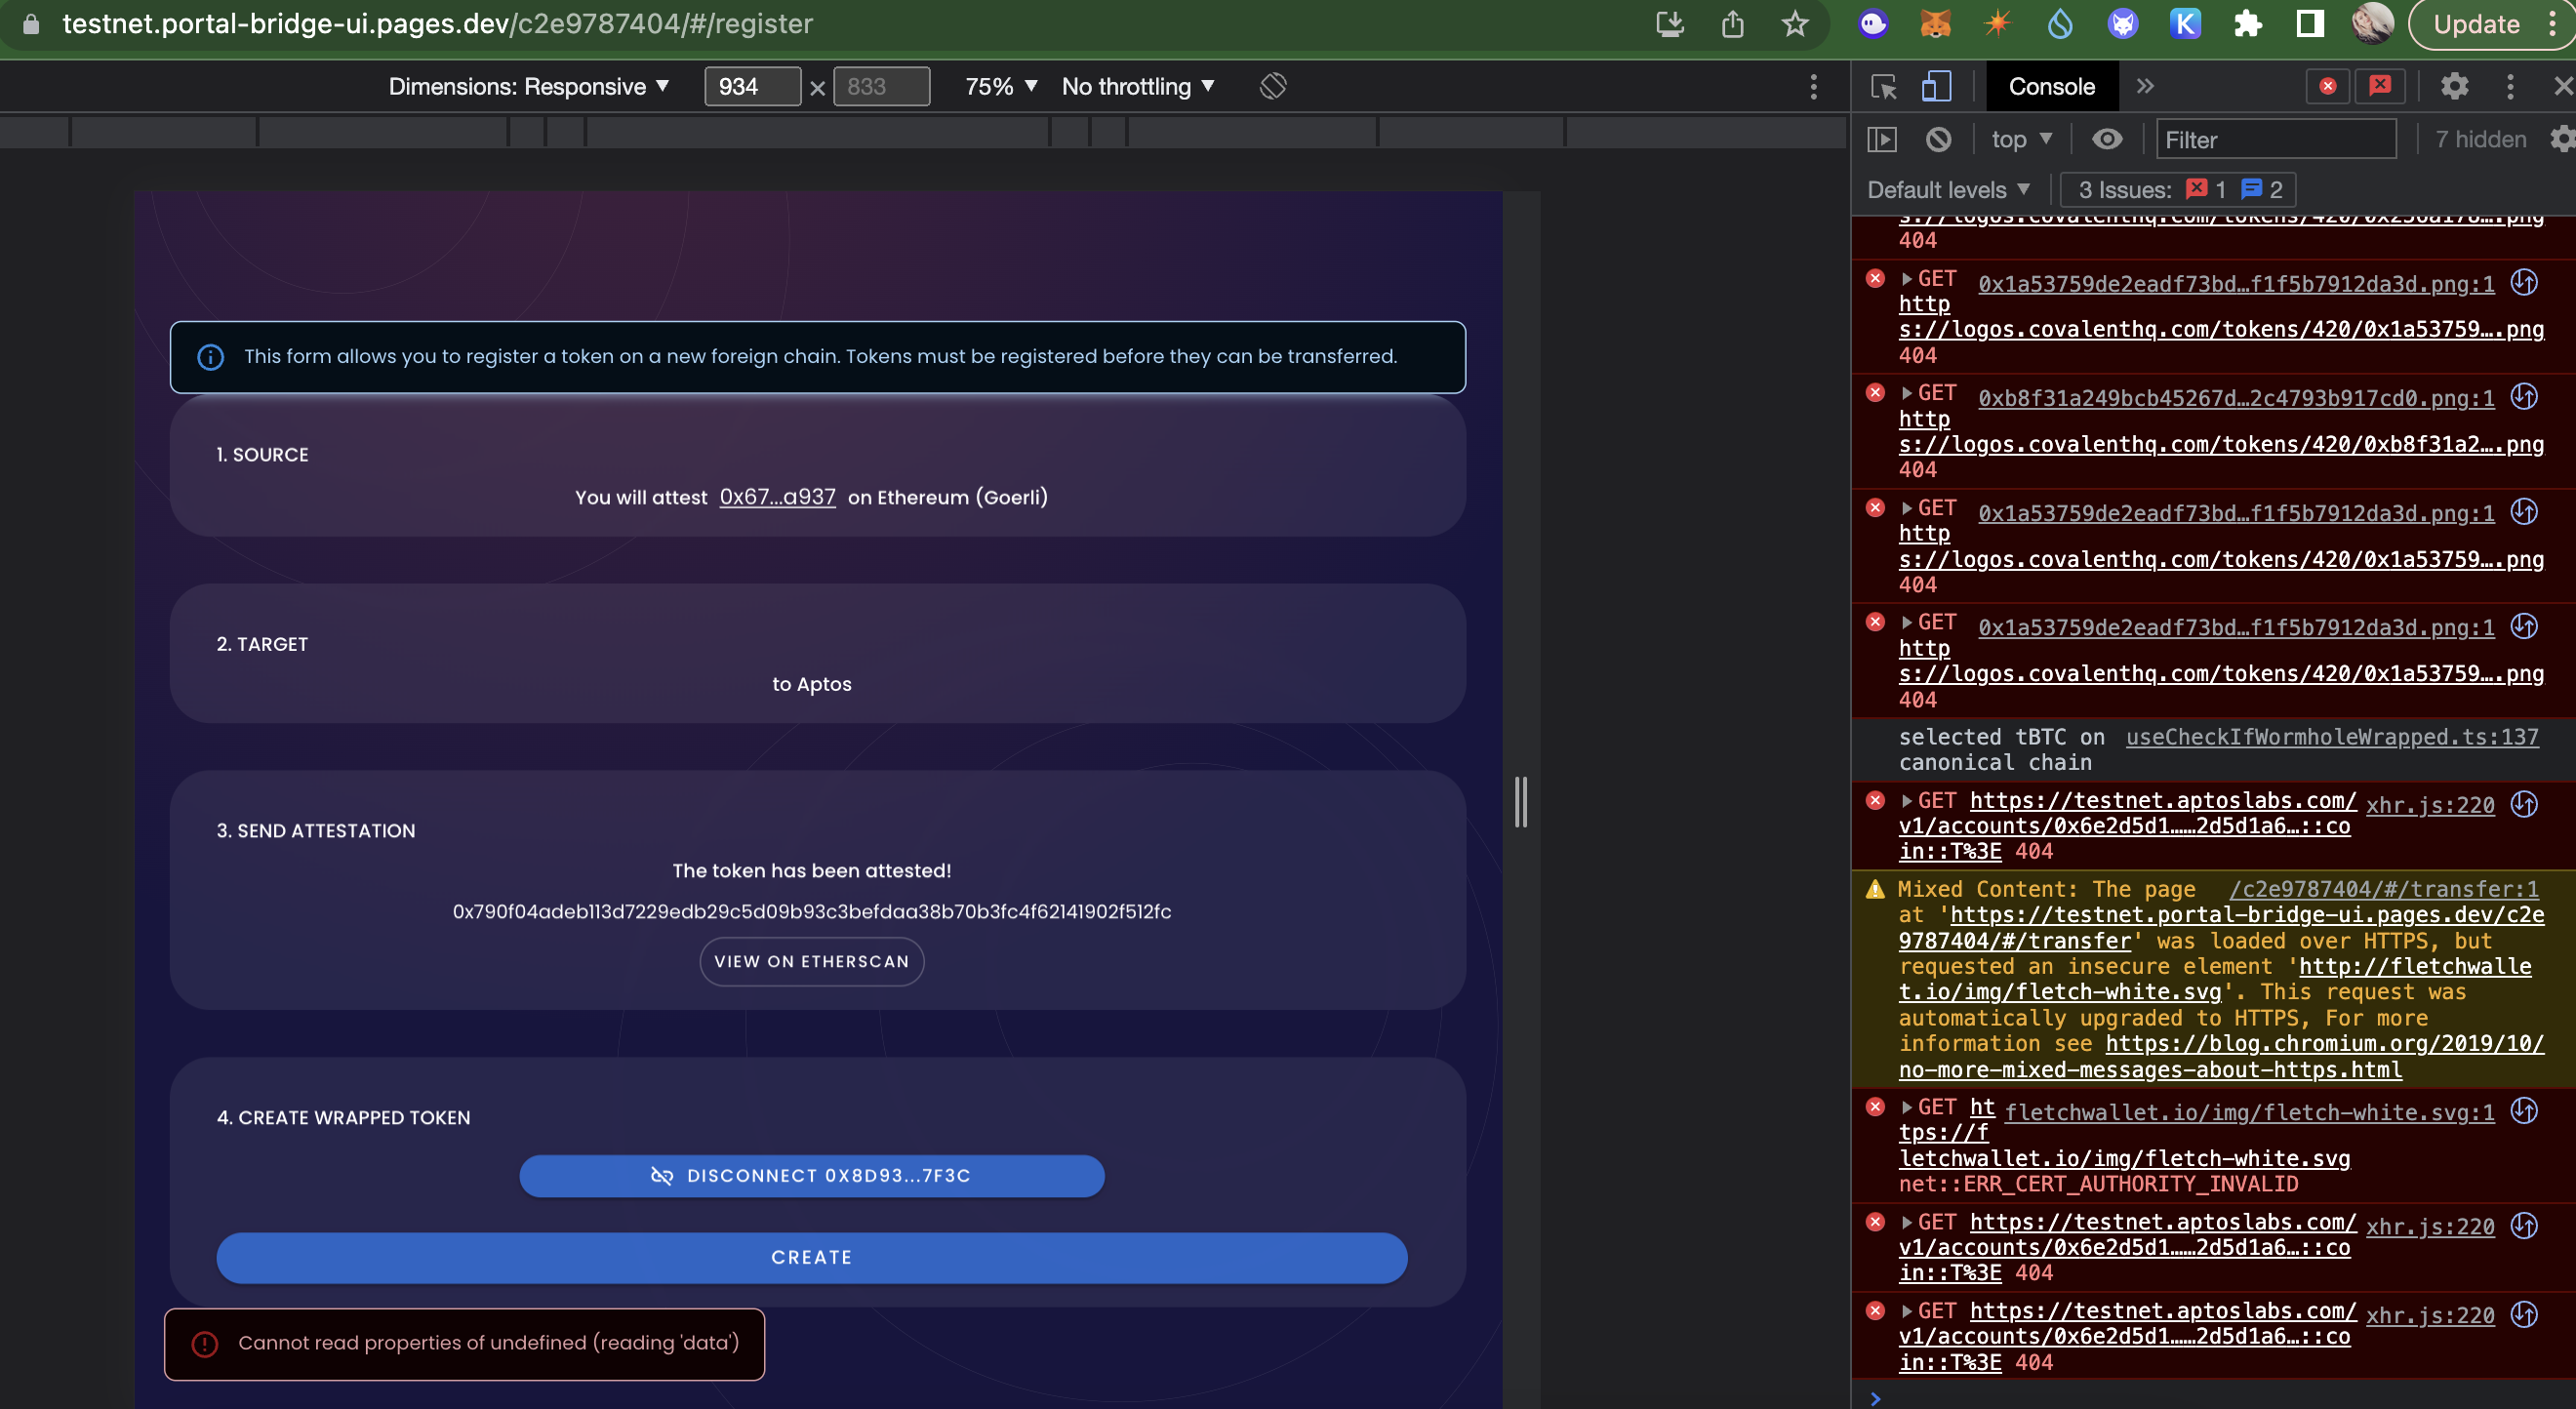Toggle the filter for hidden console messages

pyautogui.click(x=2482, y=139)
